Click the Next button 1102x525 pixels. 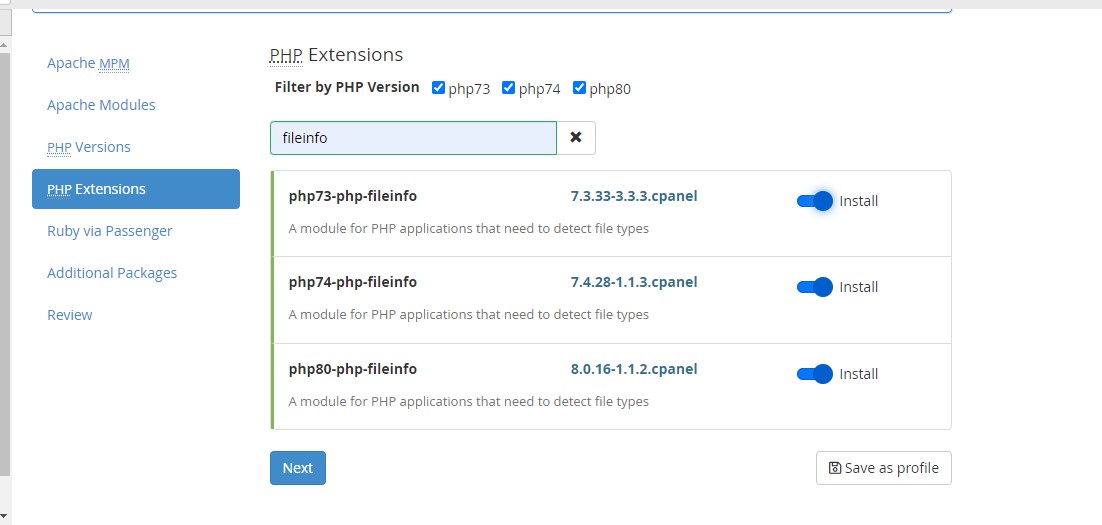(x=298, y=468)
